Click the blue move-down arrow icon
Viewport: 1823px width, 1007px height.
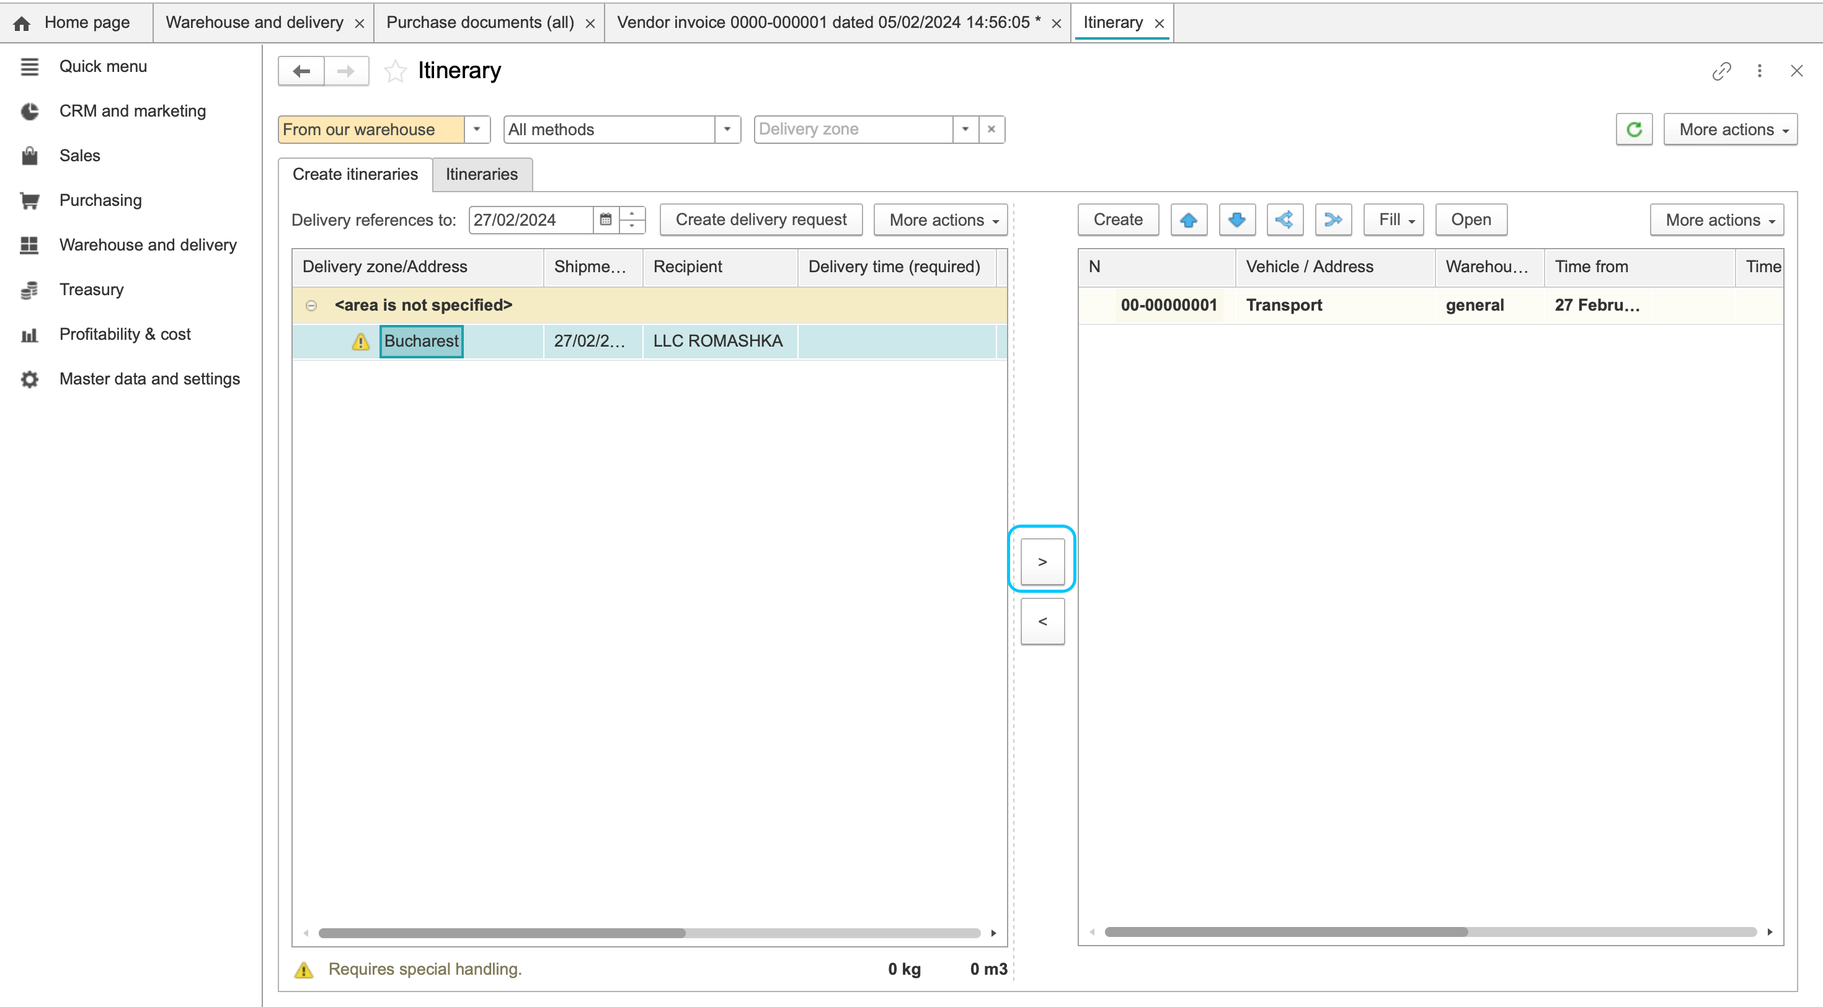tap(1237, 220)
